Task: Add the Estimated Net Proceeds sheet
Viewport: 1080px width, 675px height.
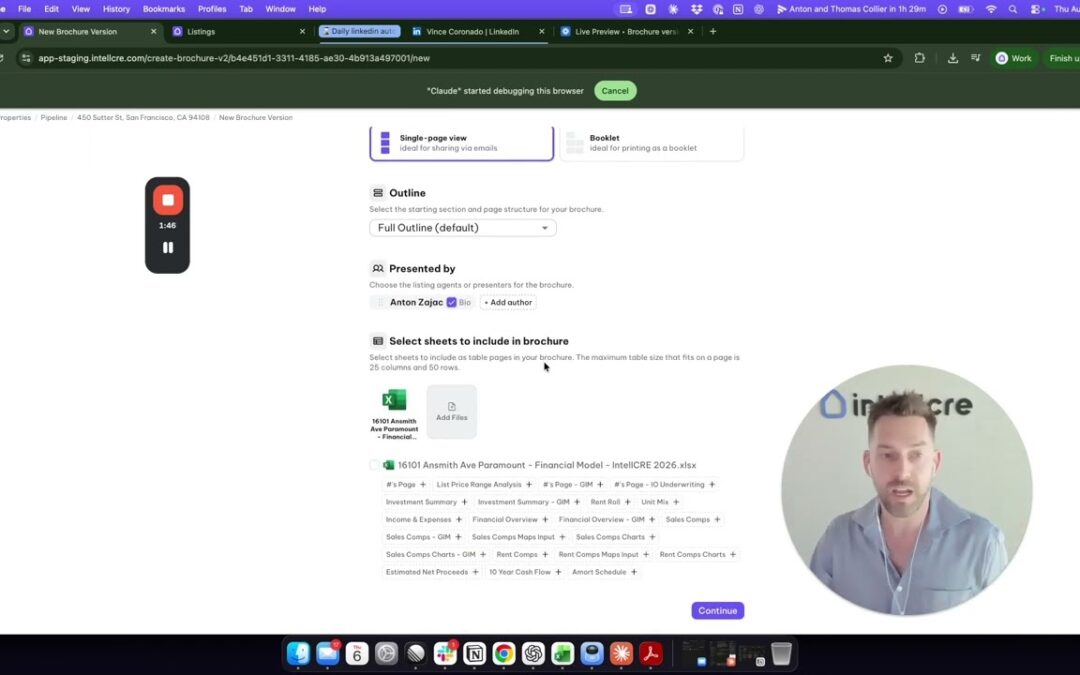Action: pyautogui.click(x=475, y=572)
